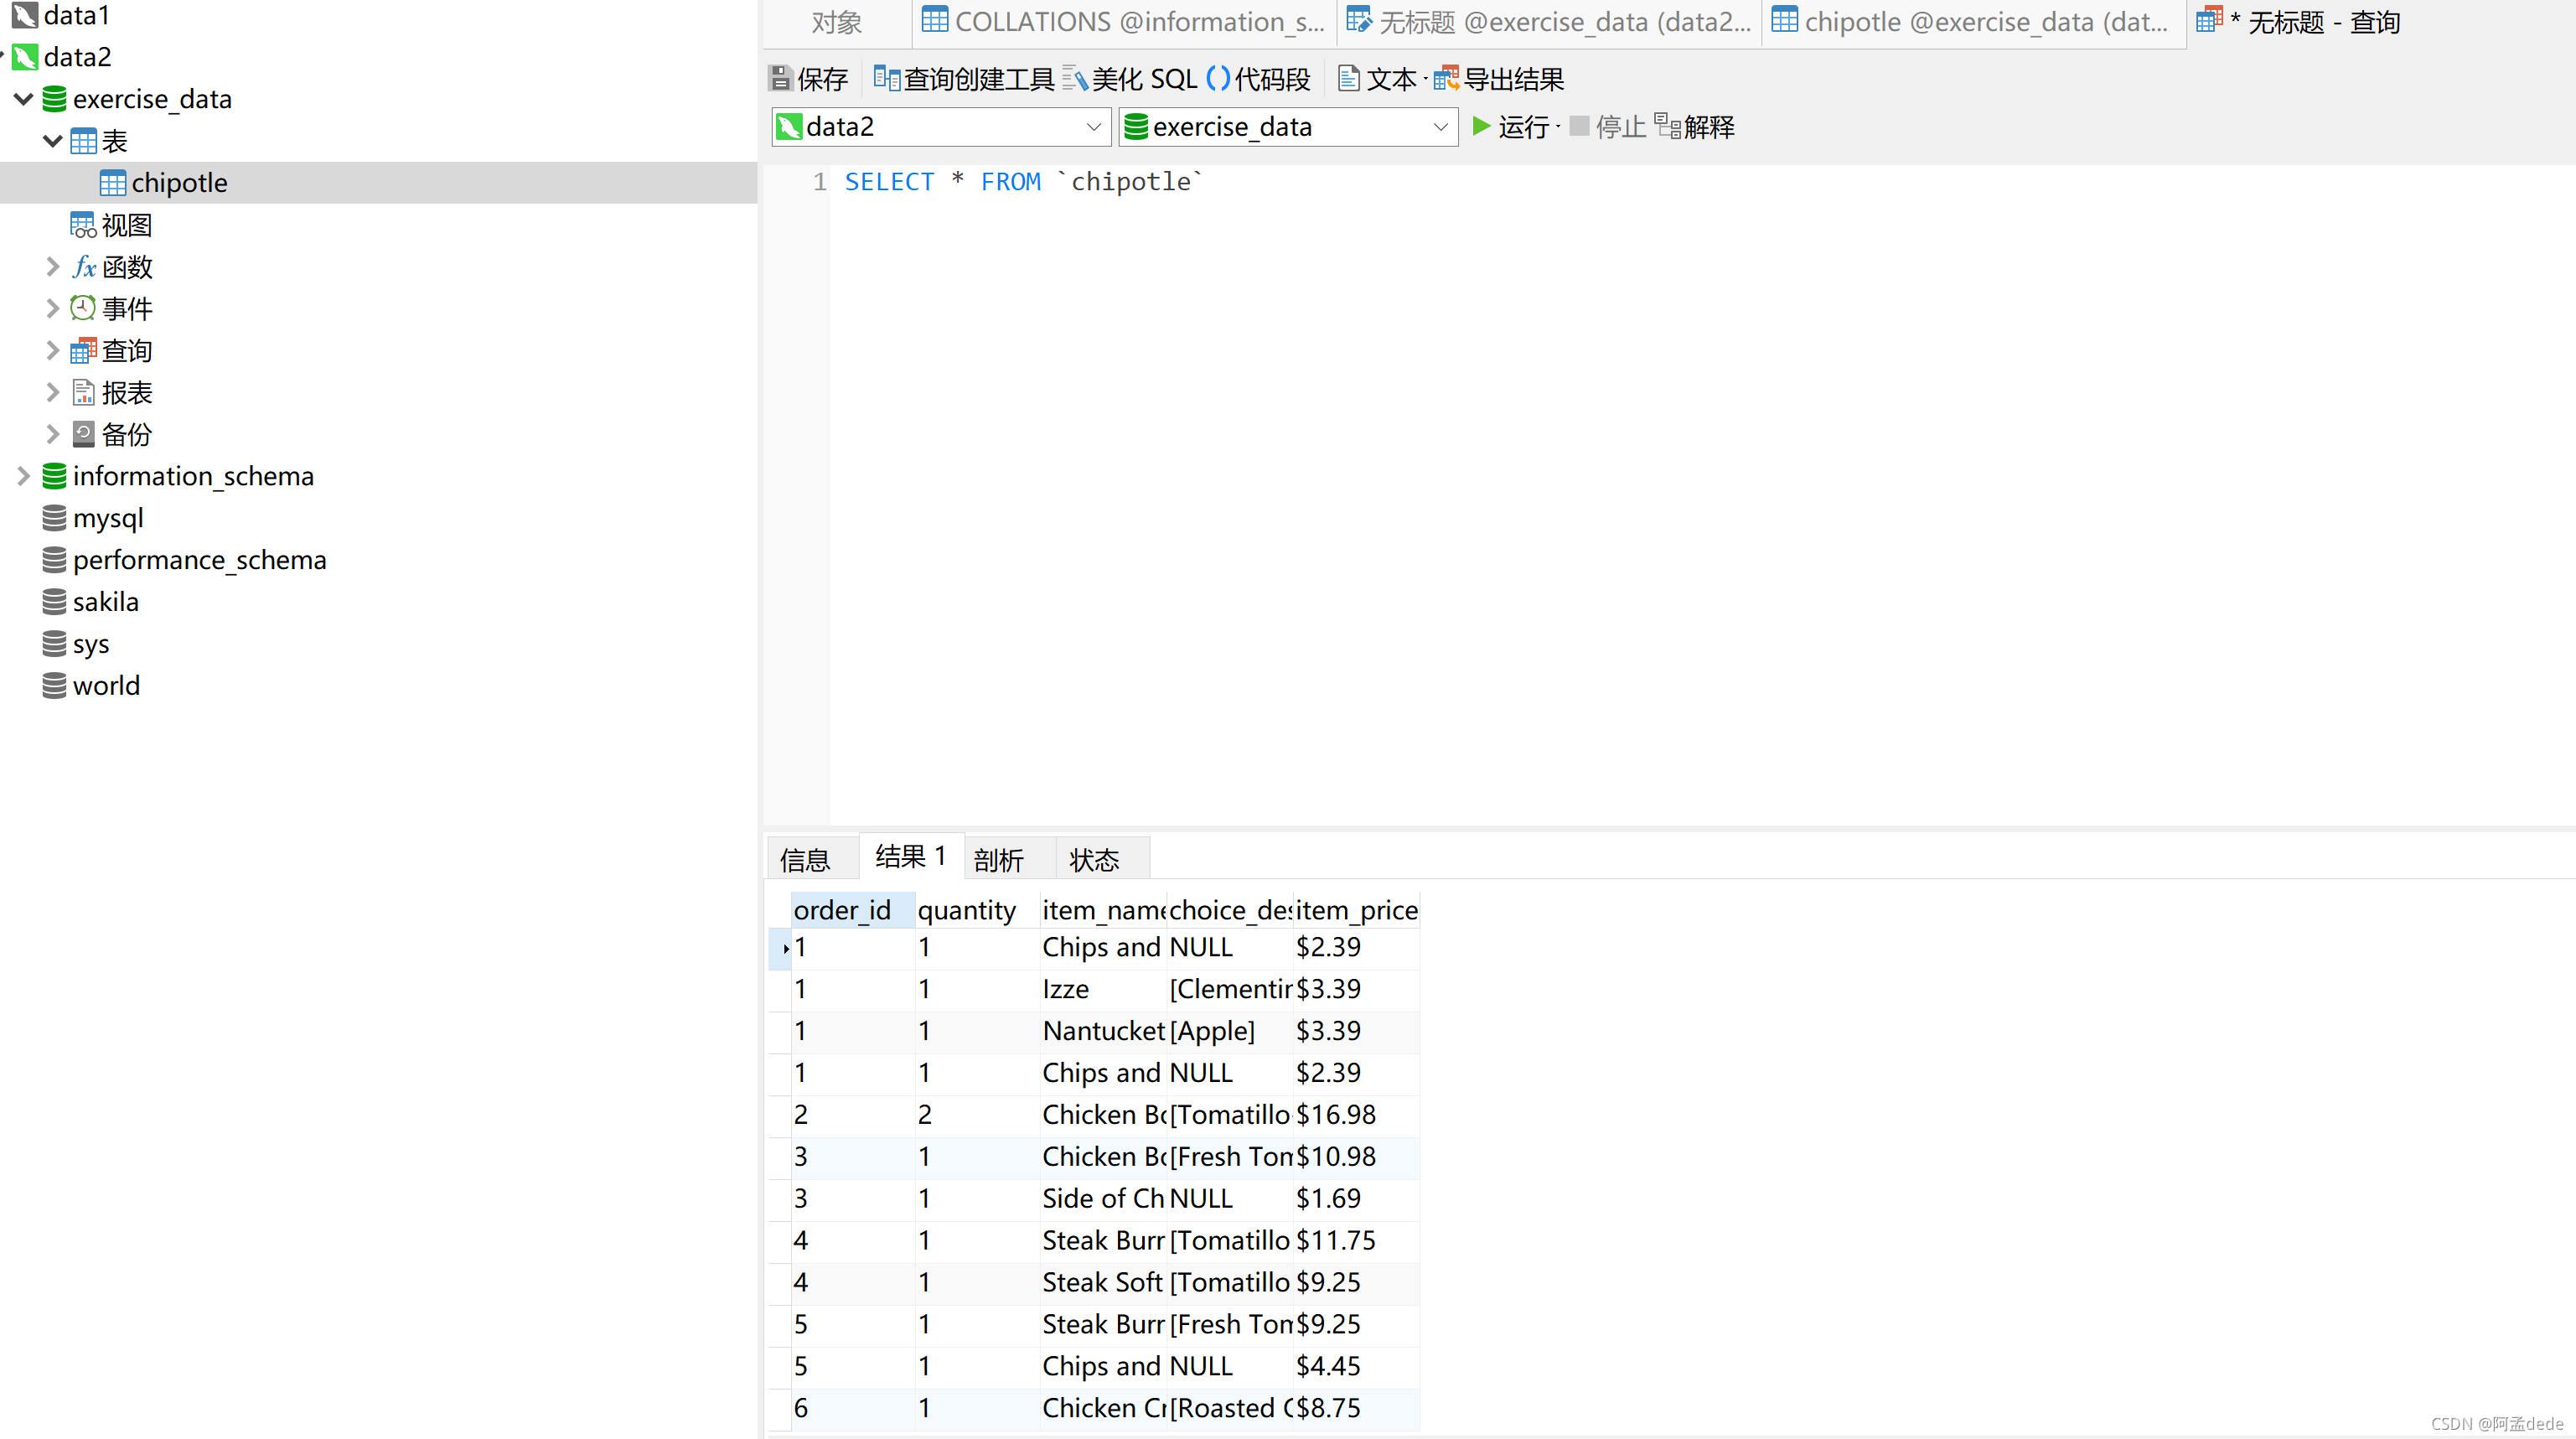Click the Export Result (导出结果) icon
The image size is (2576, 1439).
coord(1446,78)
